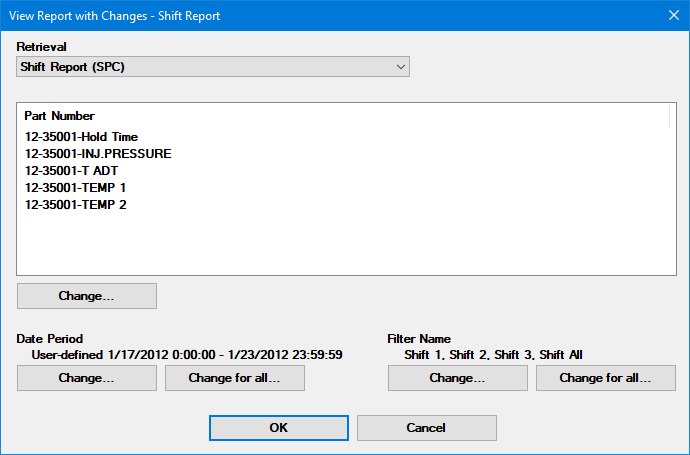Click the user-defined date range text
The image size is (690, 455).
pyautogui.click(x=187, y=354)
